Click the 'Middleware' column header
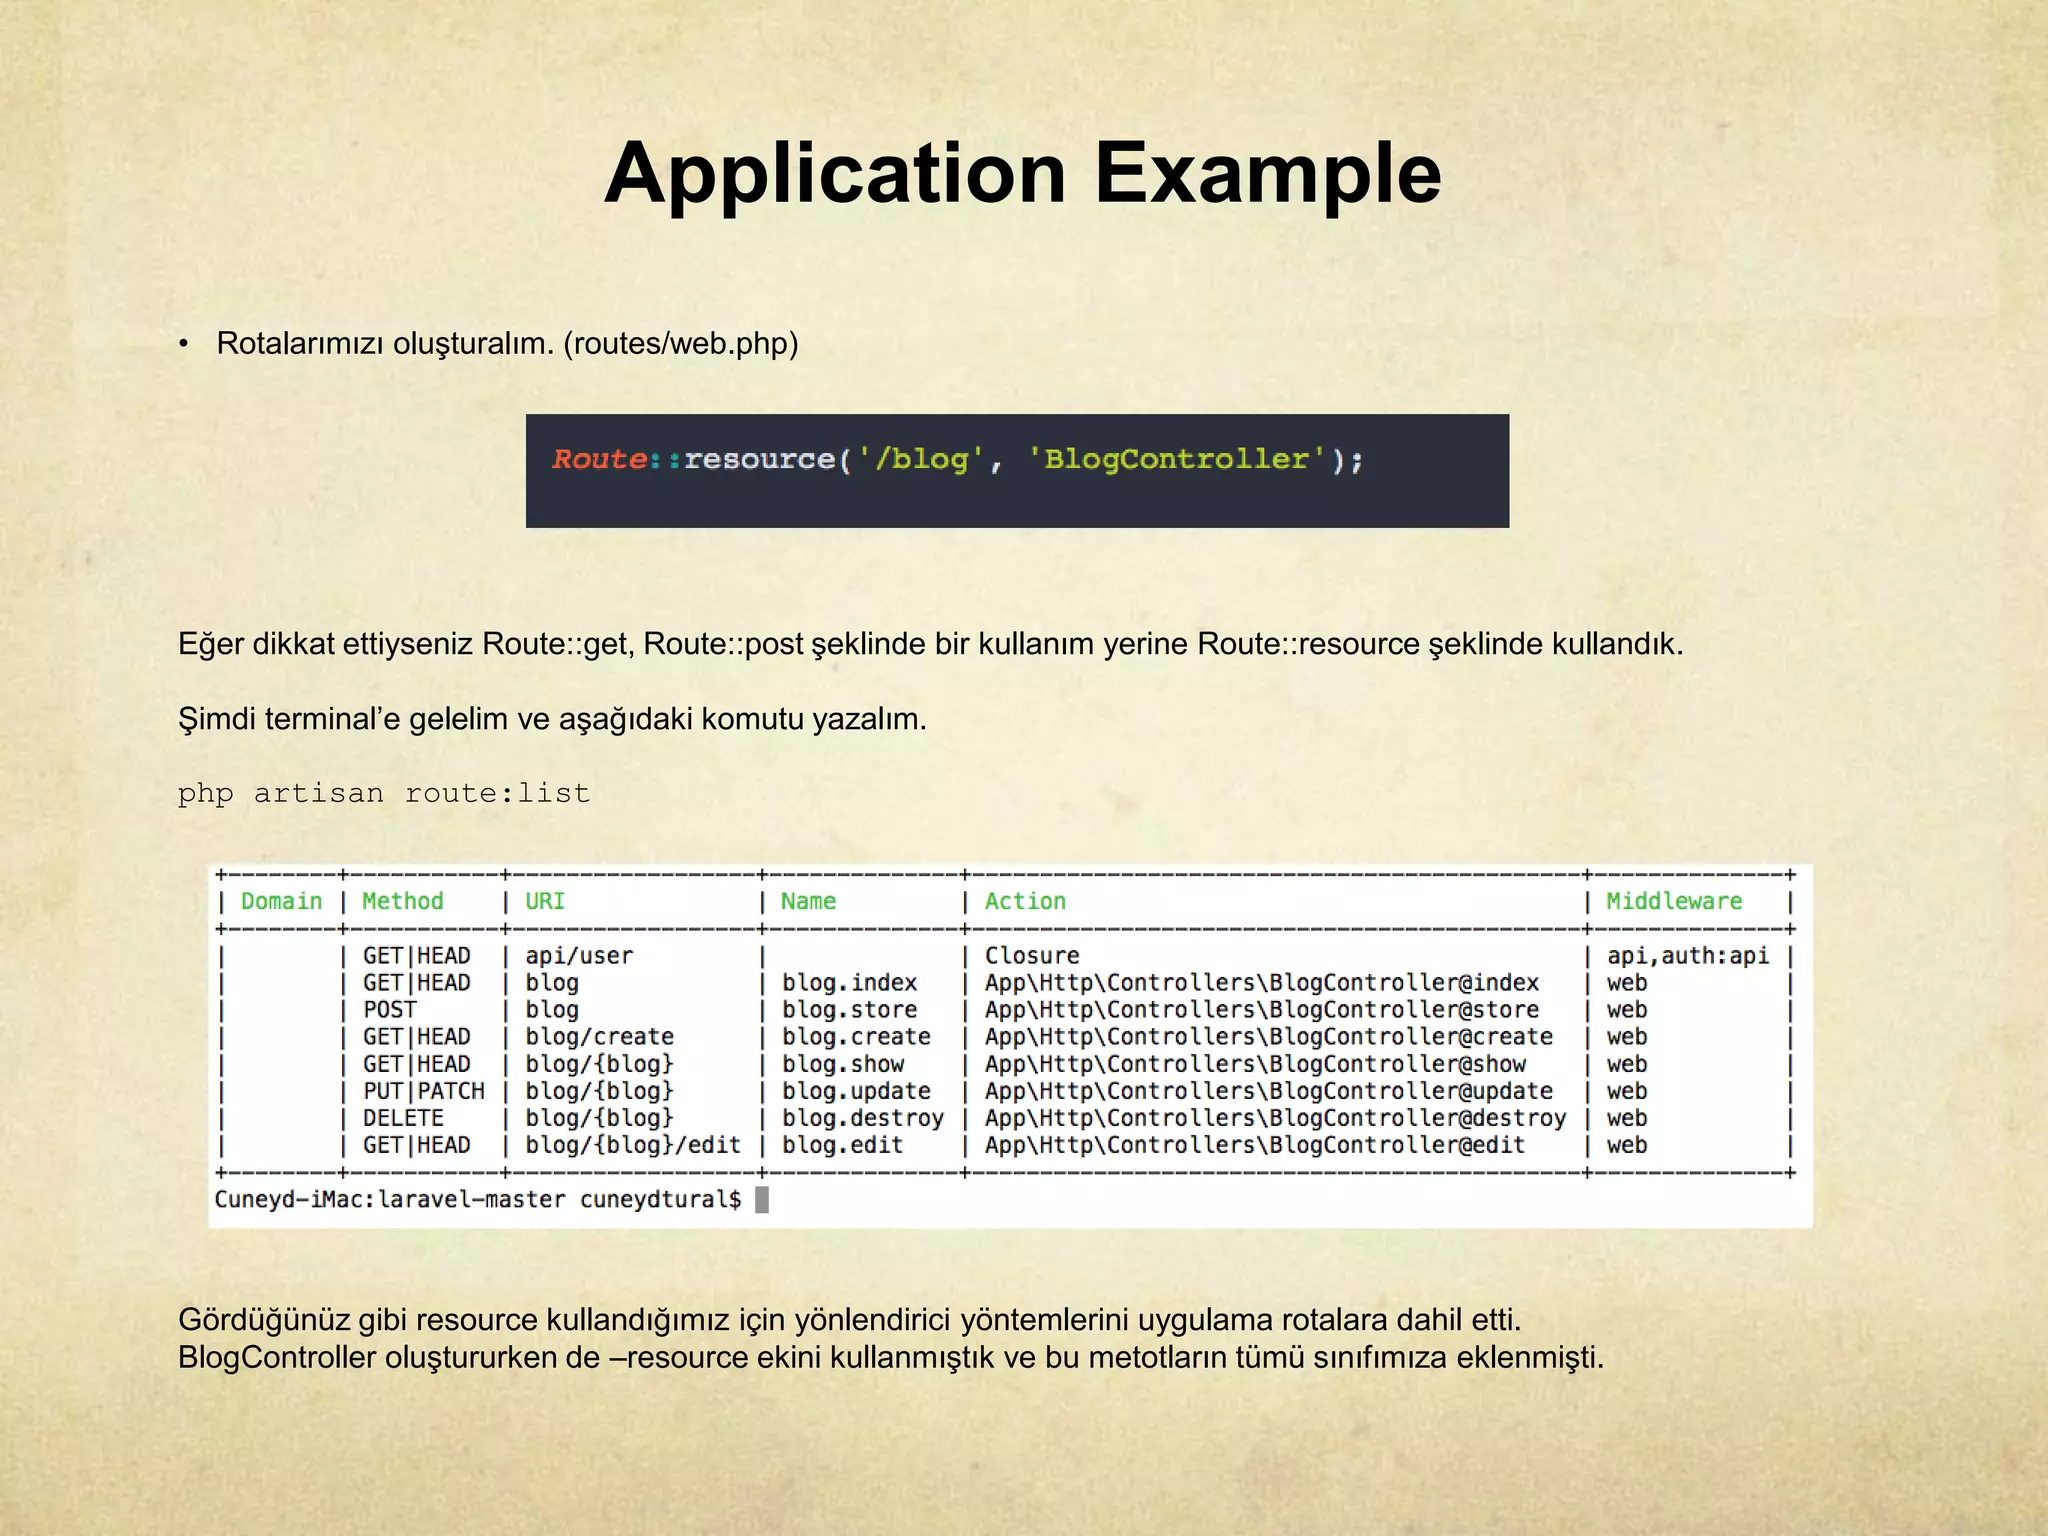This screenshot has height=1536, width=2048. click(x=1674, y=901)
